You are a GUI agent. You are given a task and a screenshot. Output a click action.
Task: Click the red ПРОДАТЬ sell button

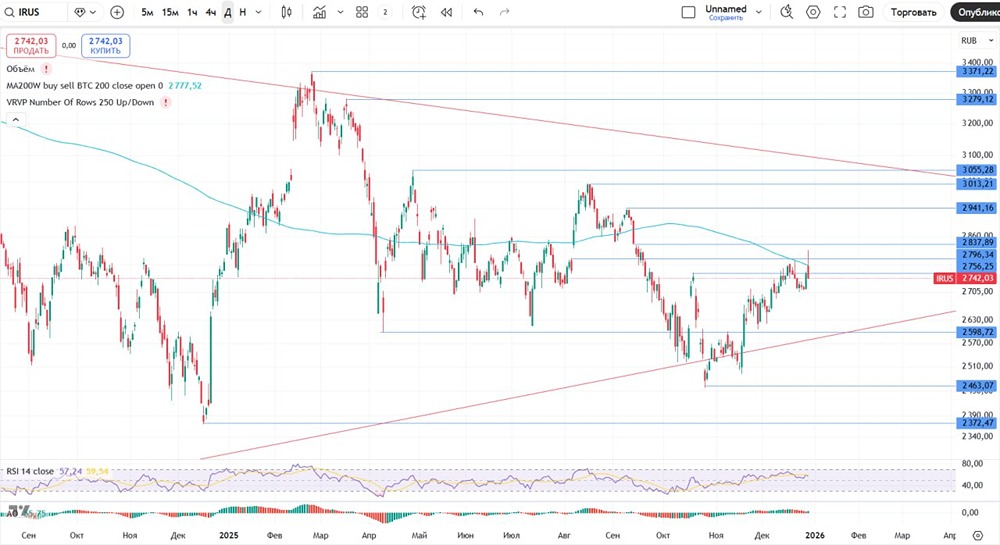click(31, 46)
